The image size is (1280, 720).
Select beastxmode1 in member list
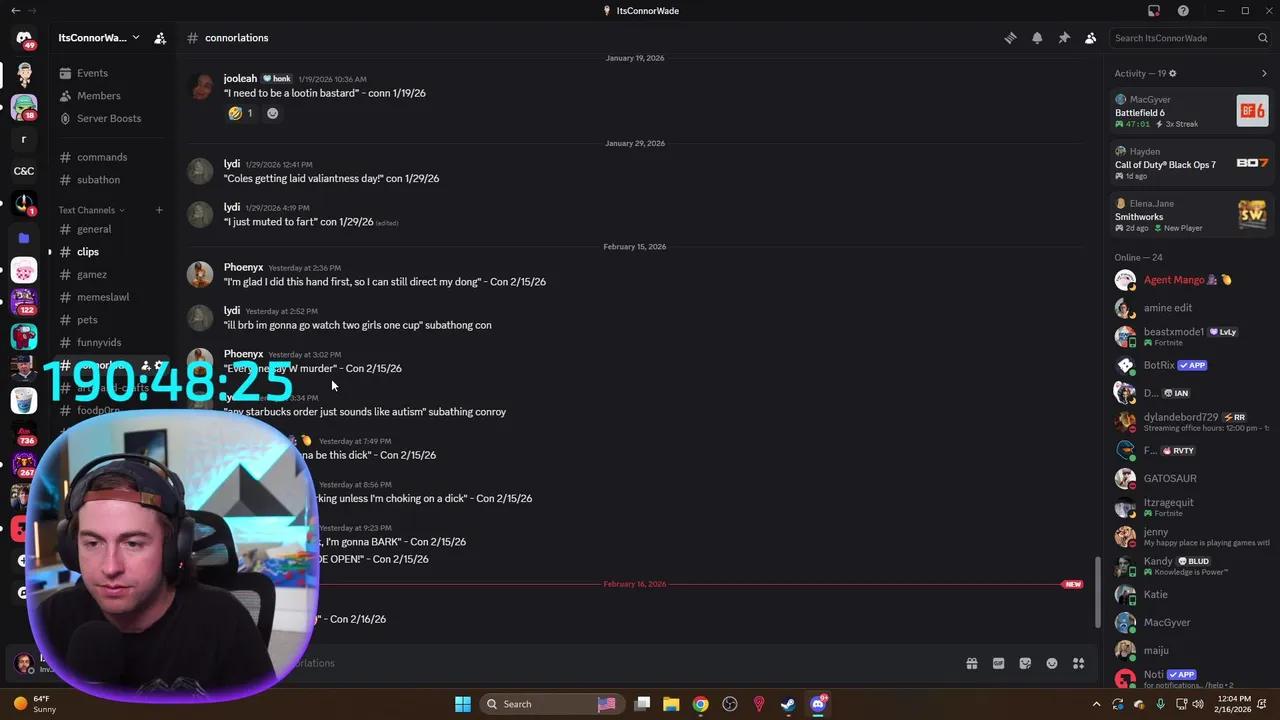1191,336
